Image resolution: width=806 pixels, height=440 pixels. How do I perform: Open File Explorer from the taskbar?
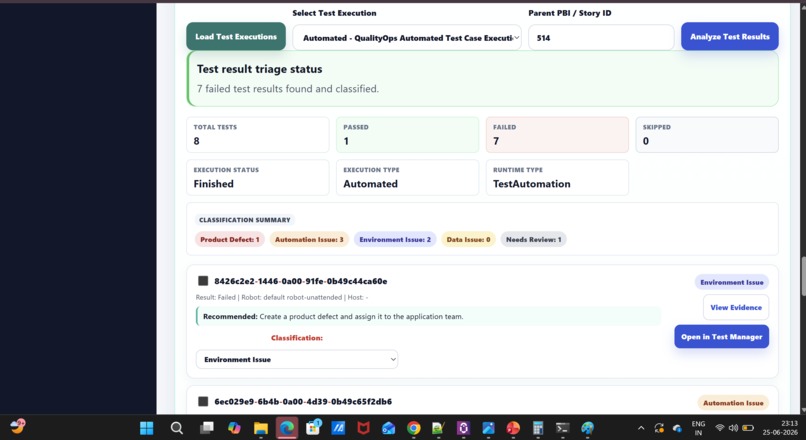coord(261,428)
